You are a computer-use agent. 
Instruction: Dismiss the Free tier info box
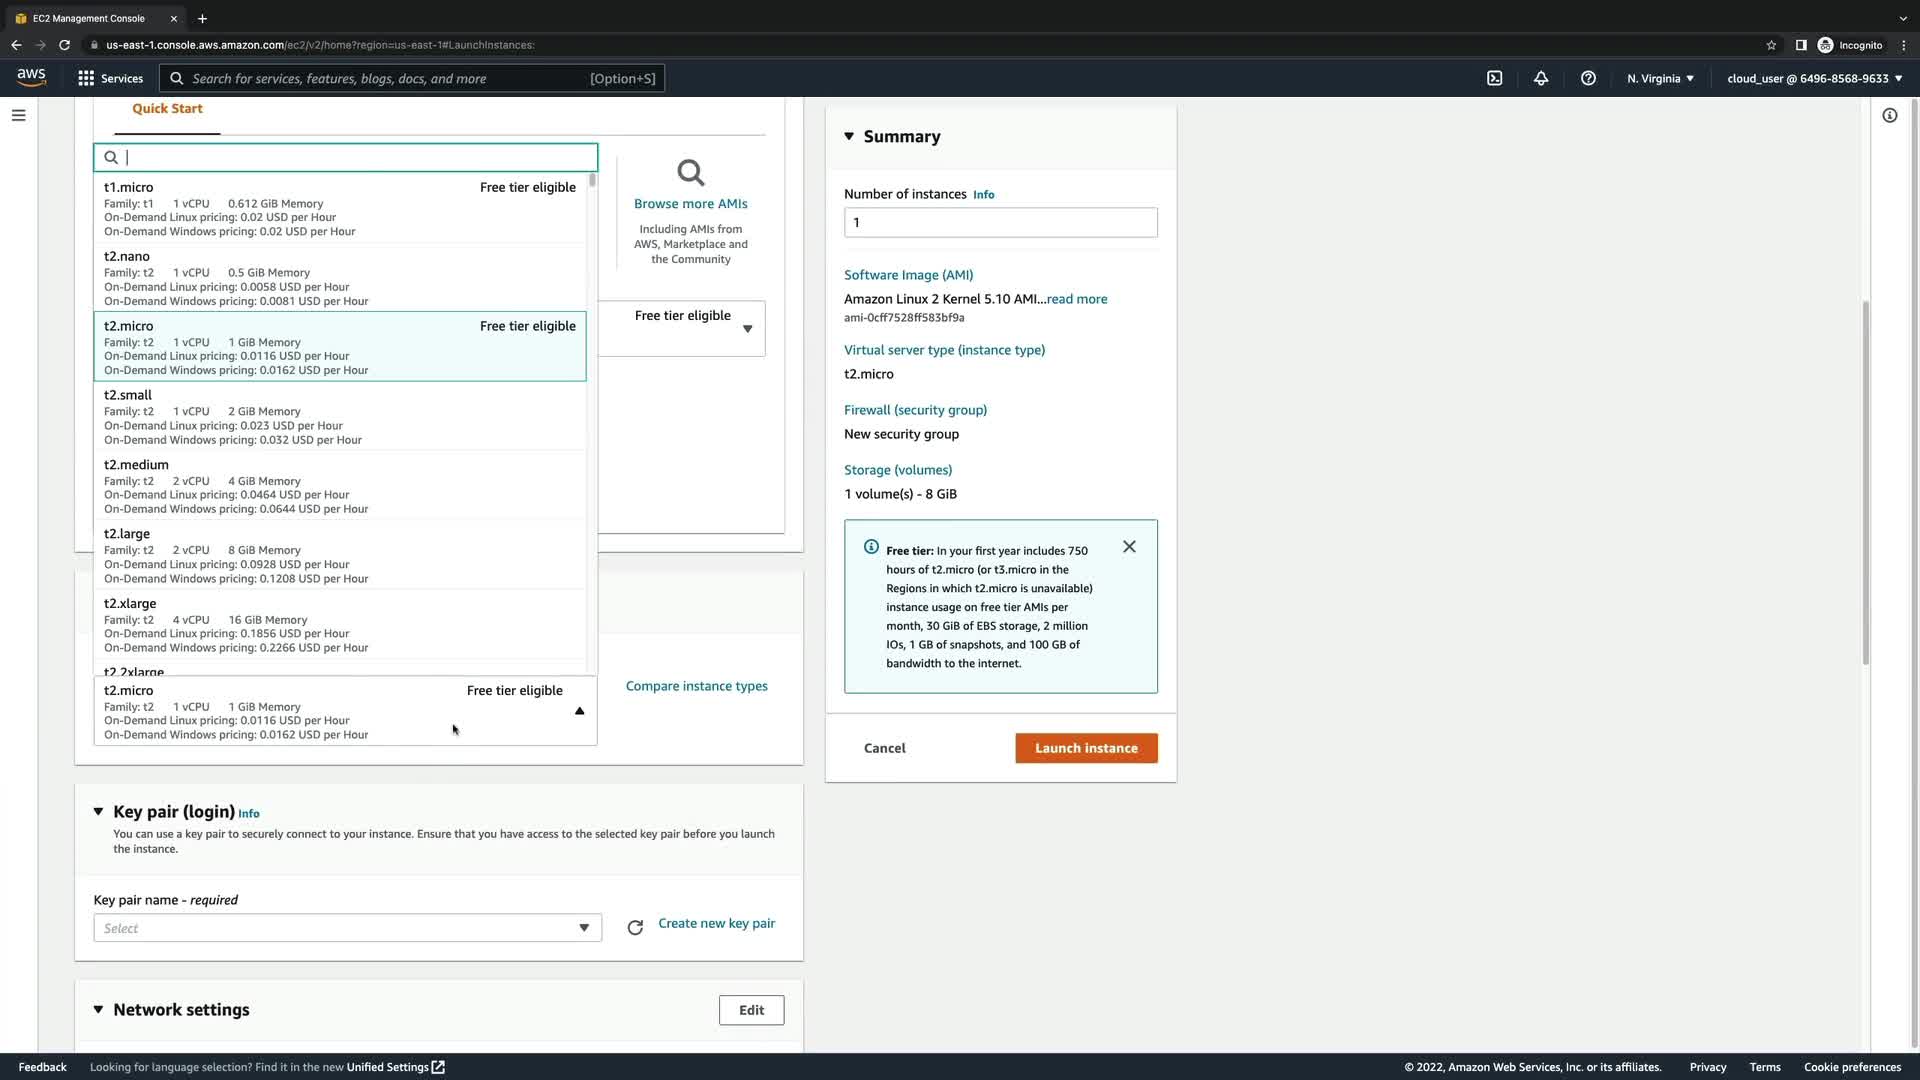pyautogui.click(x=1129, y=547)
